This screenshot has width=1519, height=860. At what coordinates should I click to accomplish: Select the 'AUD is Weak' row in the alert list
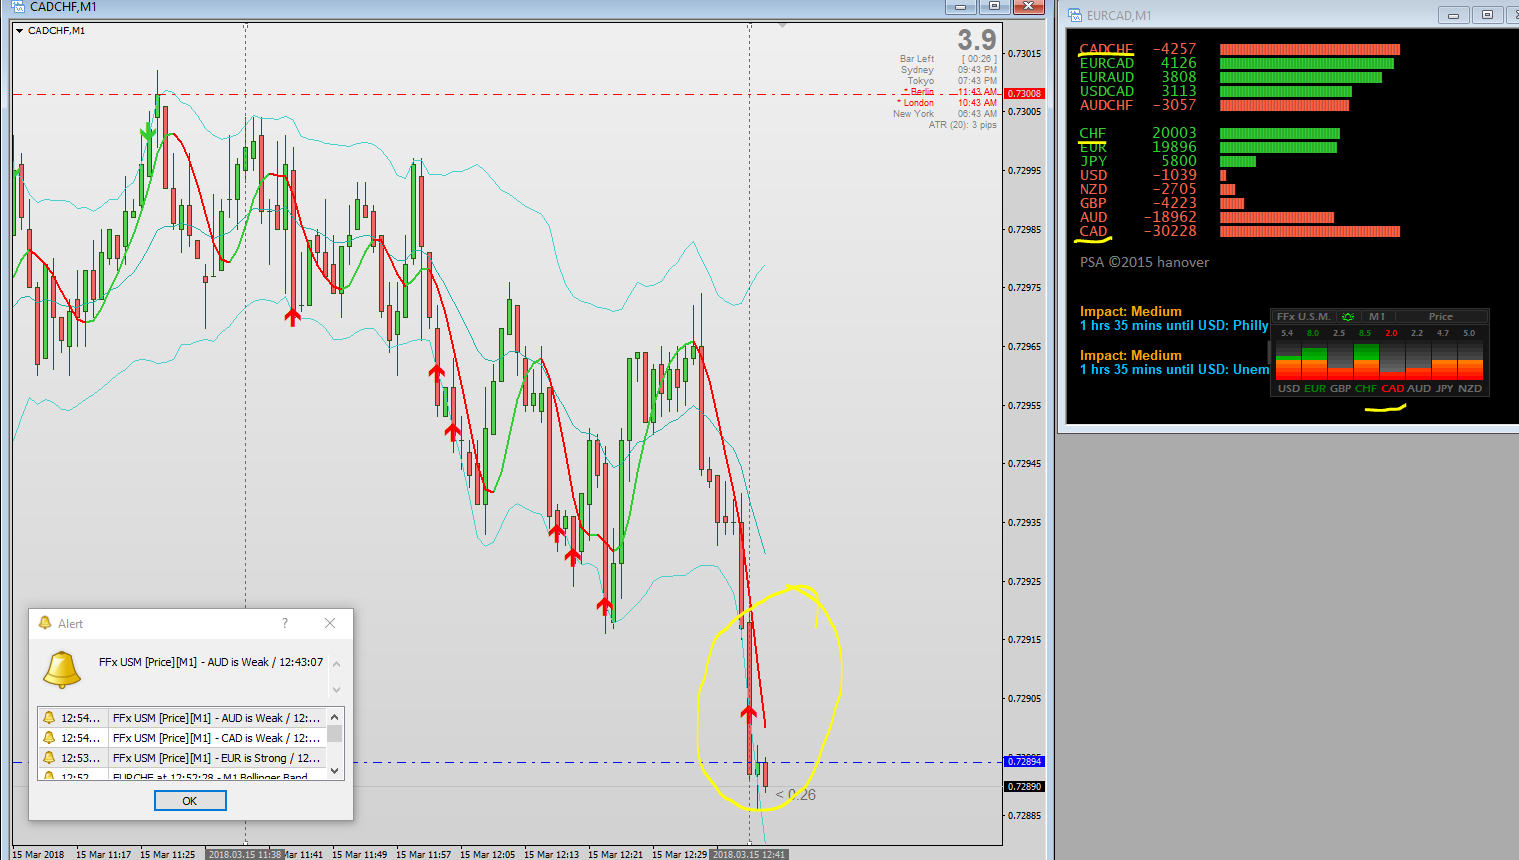click(x=182, y=717)
